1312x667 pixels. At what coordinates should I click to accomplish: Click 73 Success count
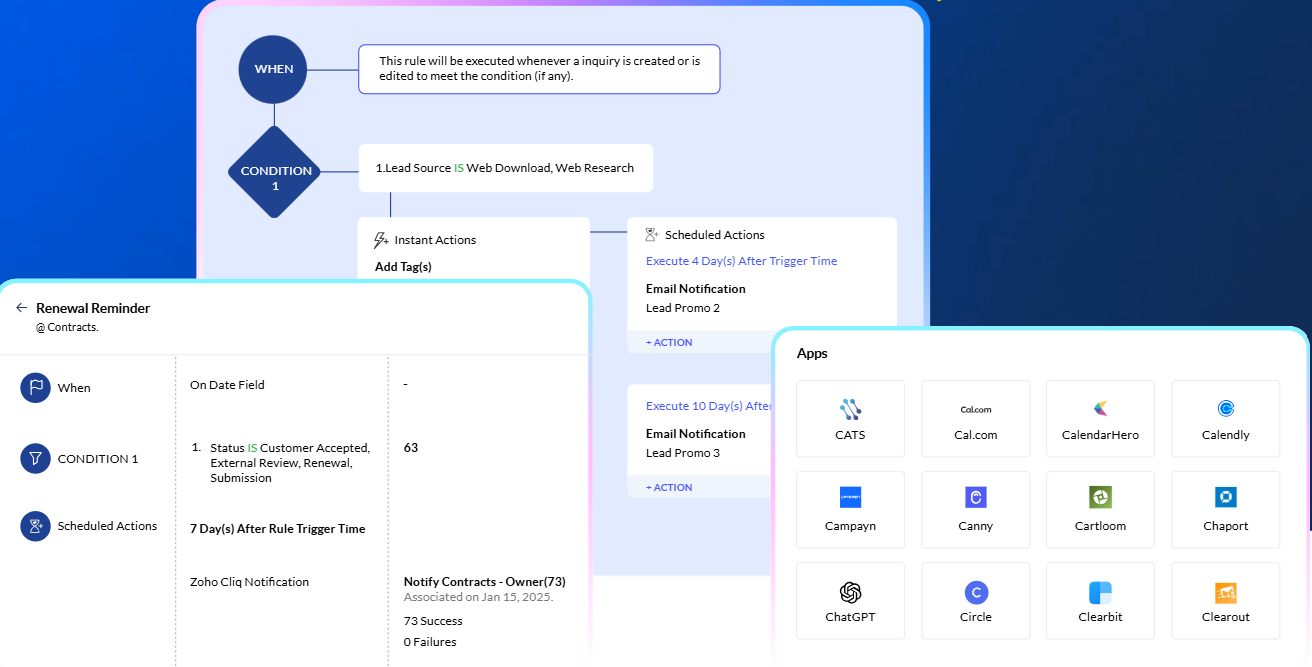coord(433,621)
